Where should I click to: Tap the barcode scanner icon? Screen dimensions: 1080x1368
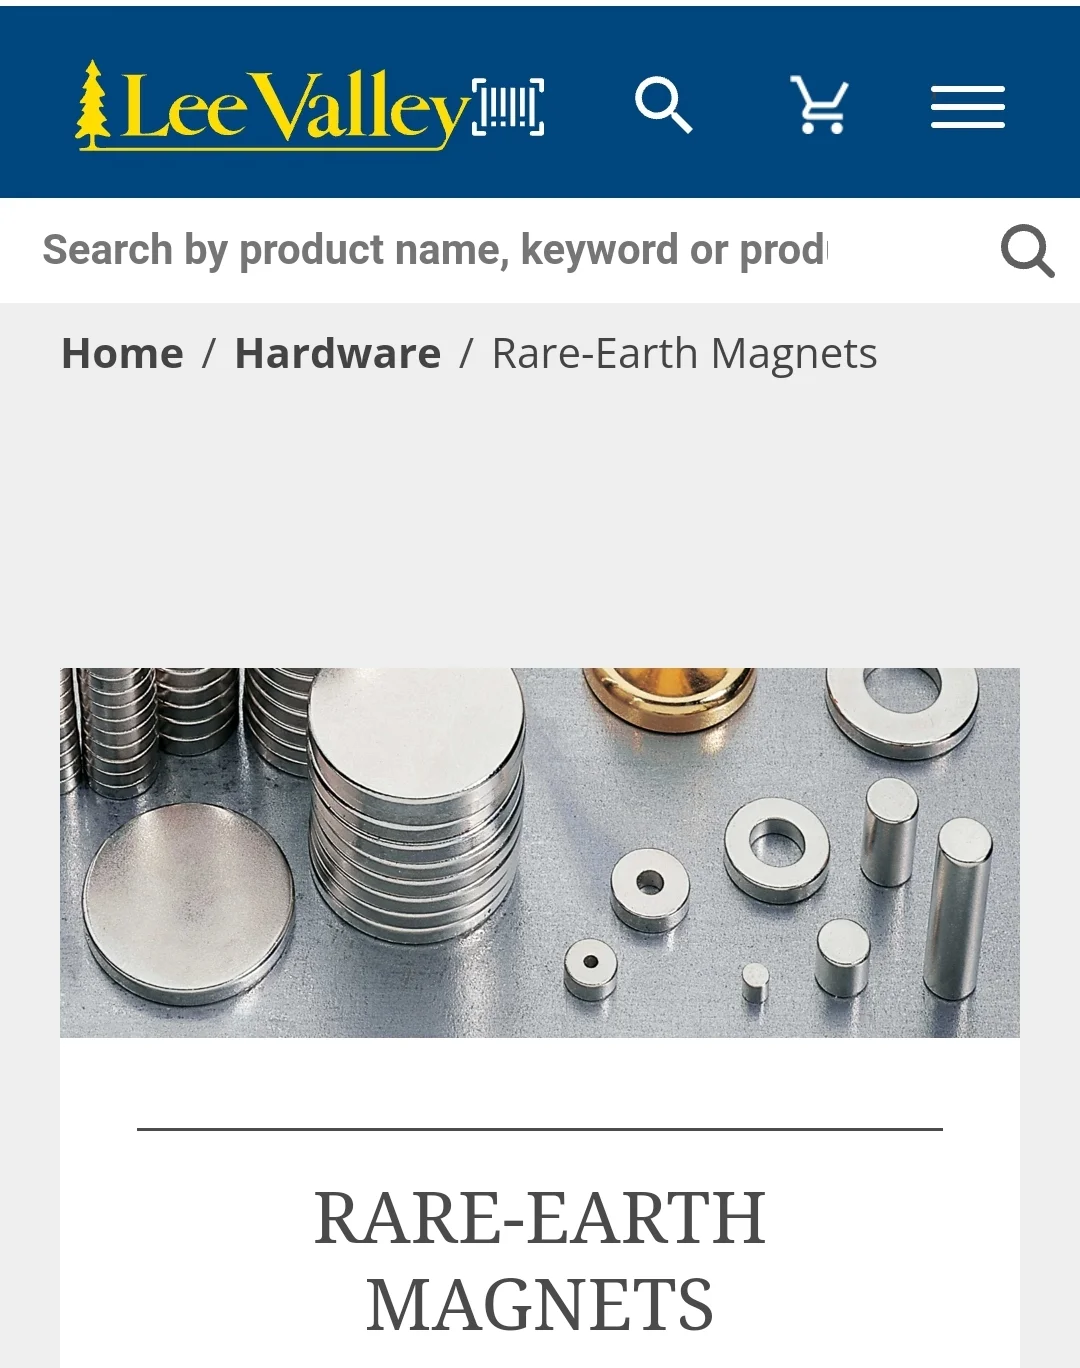point(508,106)
